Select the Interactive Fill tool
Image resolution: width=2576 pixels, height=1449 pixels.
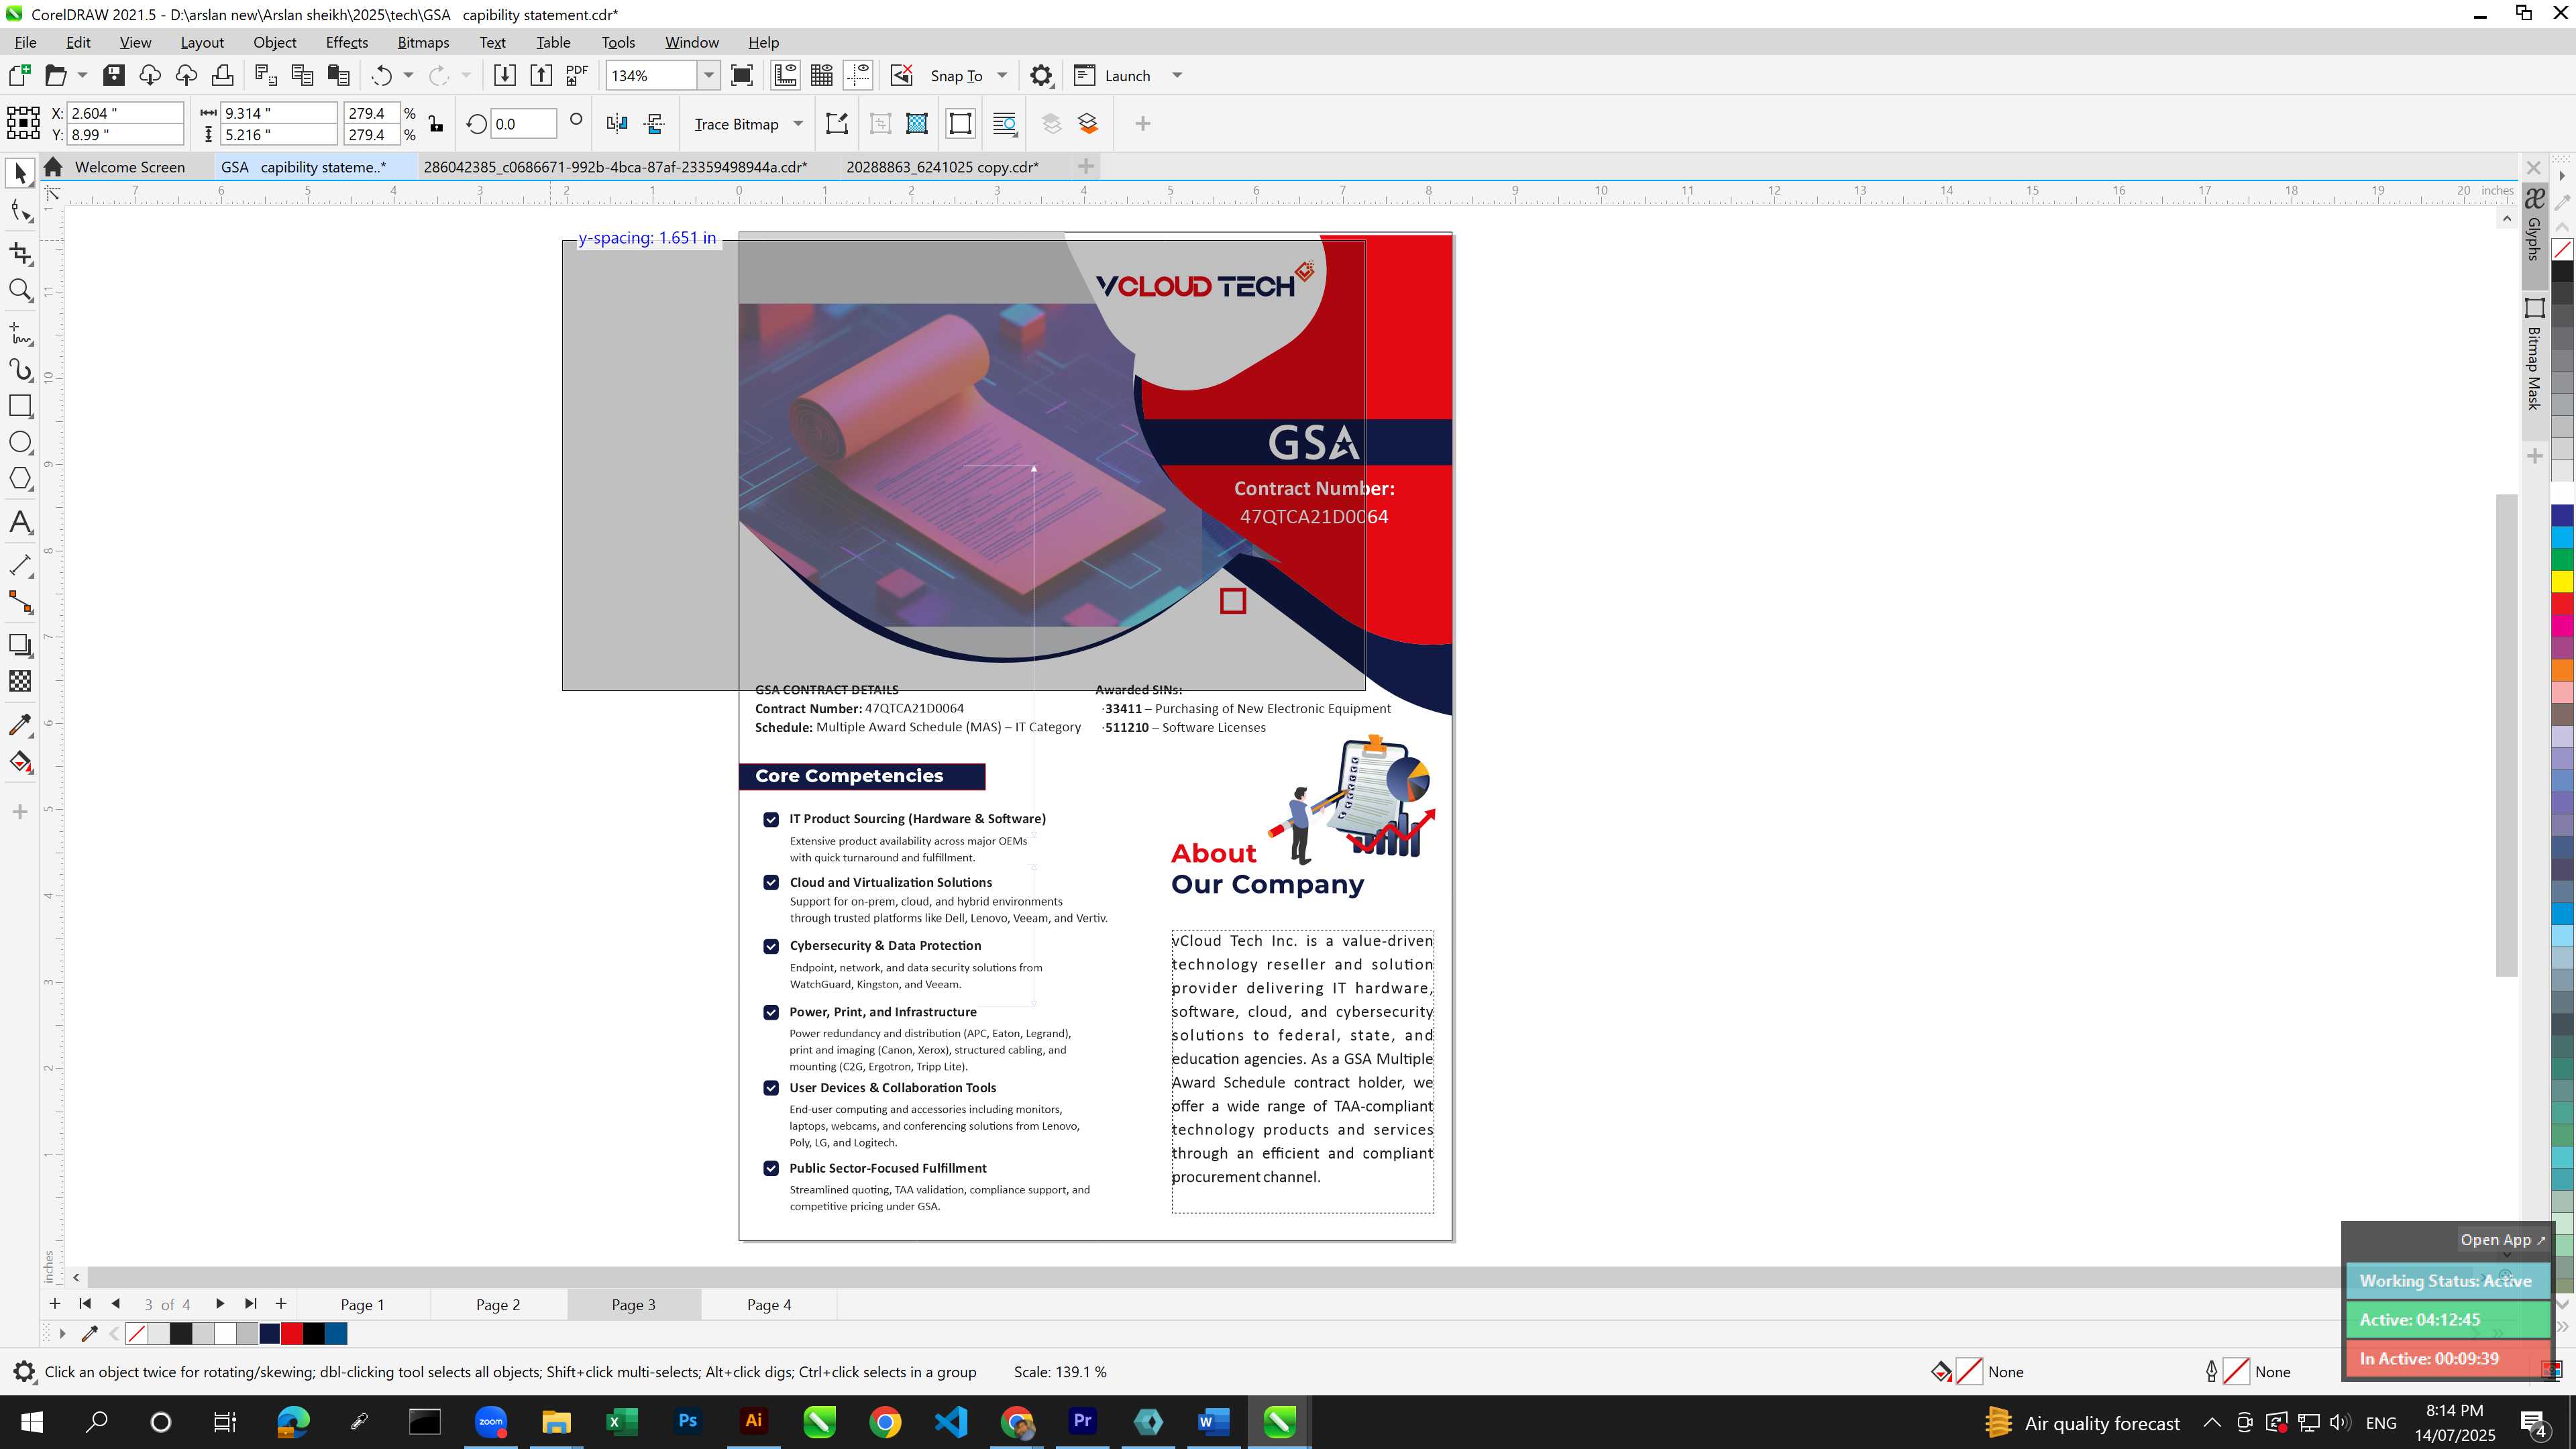click(20, 762)
